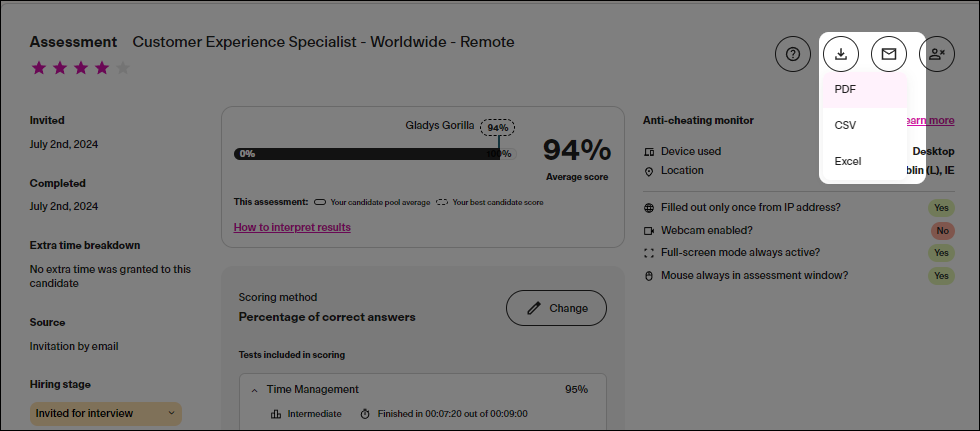Click the Change scoring method button
980x431 pixels.
pos(556,308)
